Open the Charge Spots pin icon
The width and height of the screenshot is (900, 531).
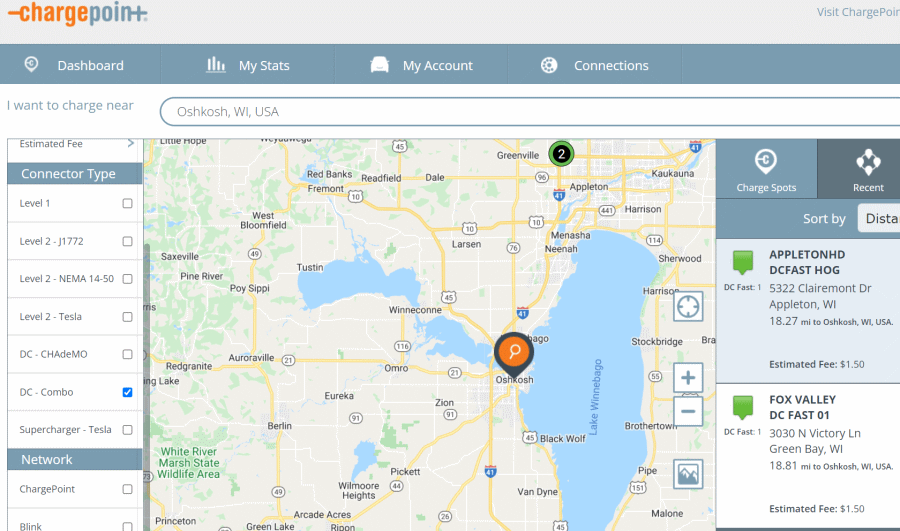click(x=766, y=162)
